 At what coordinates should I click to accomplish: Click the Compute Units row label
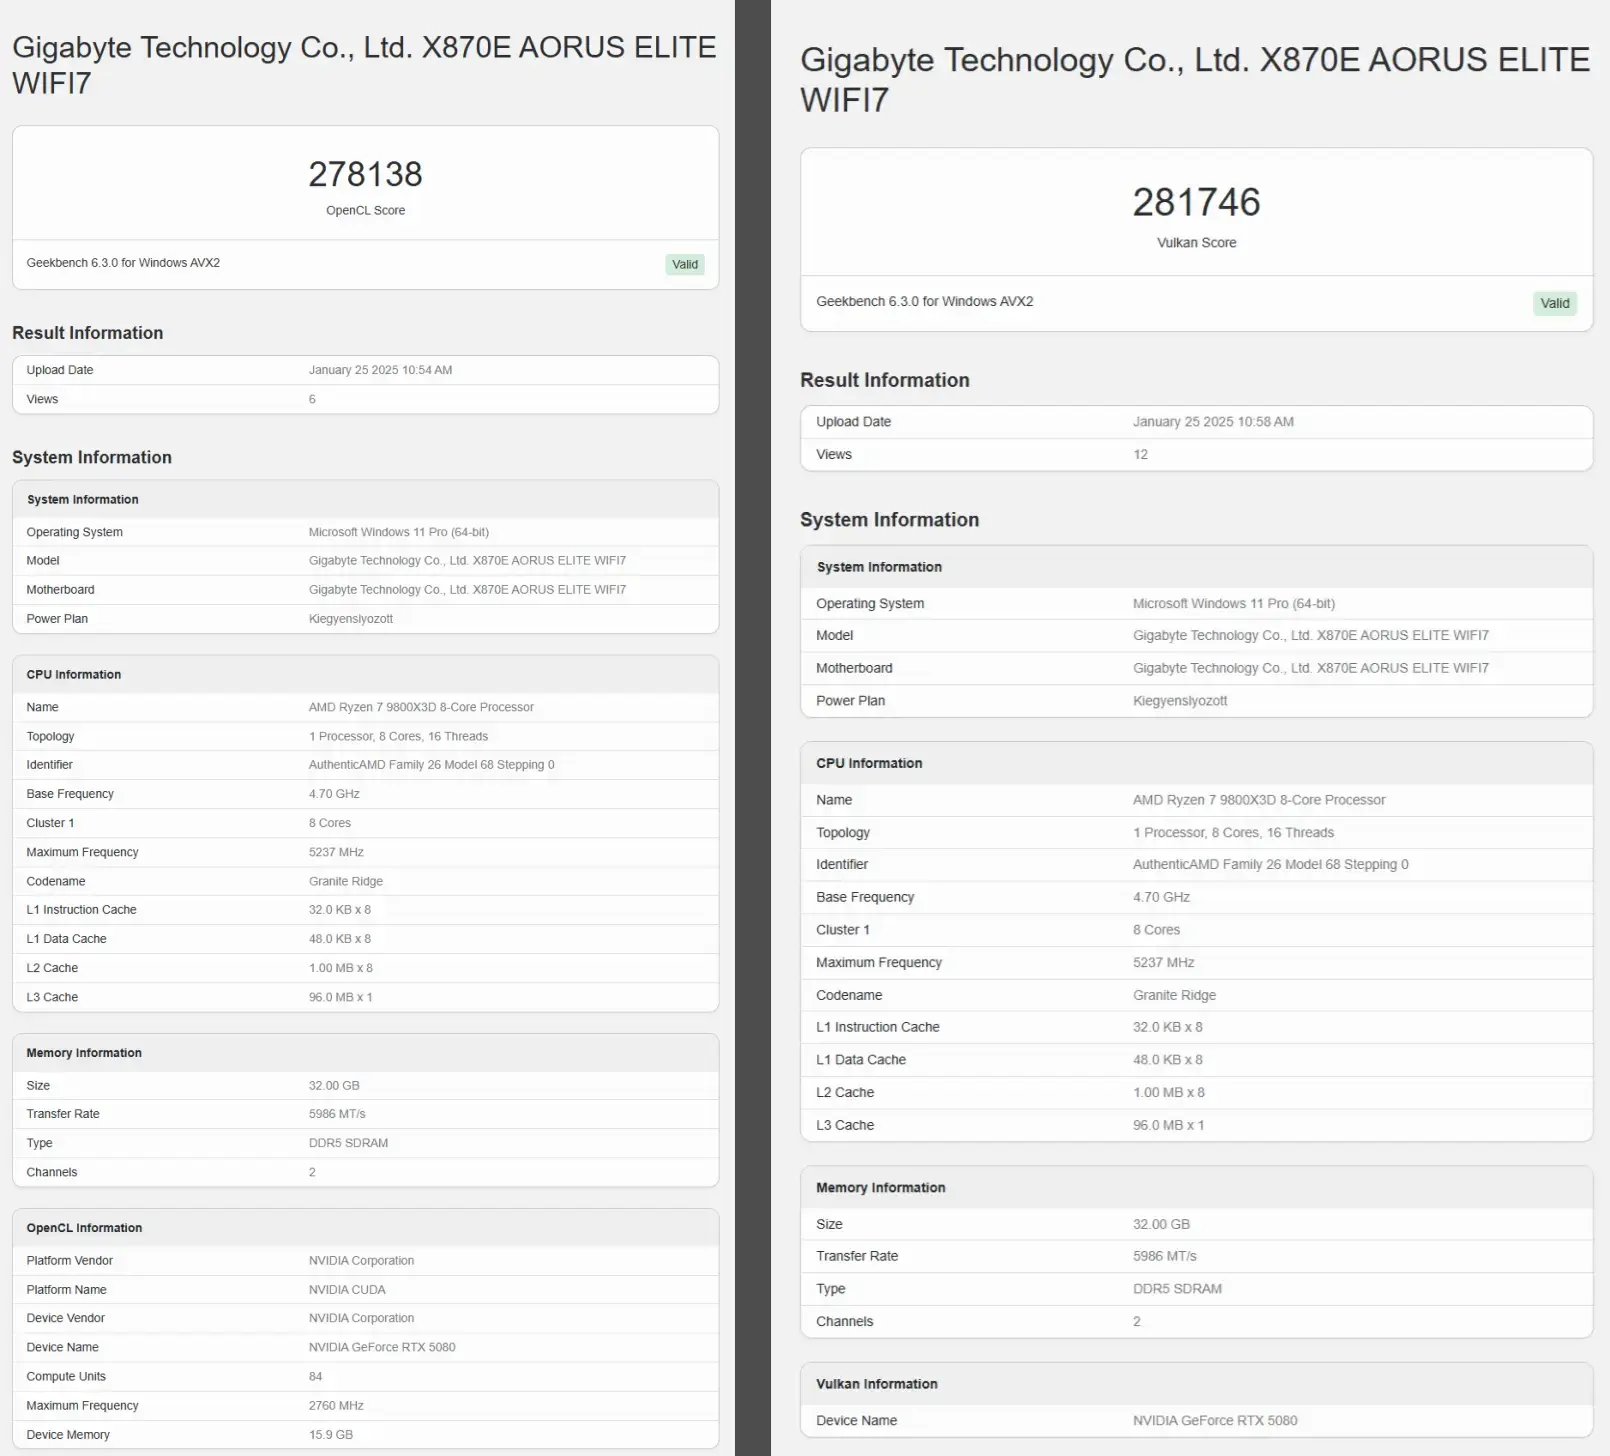click(66, 1377)
